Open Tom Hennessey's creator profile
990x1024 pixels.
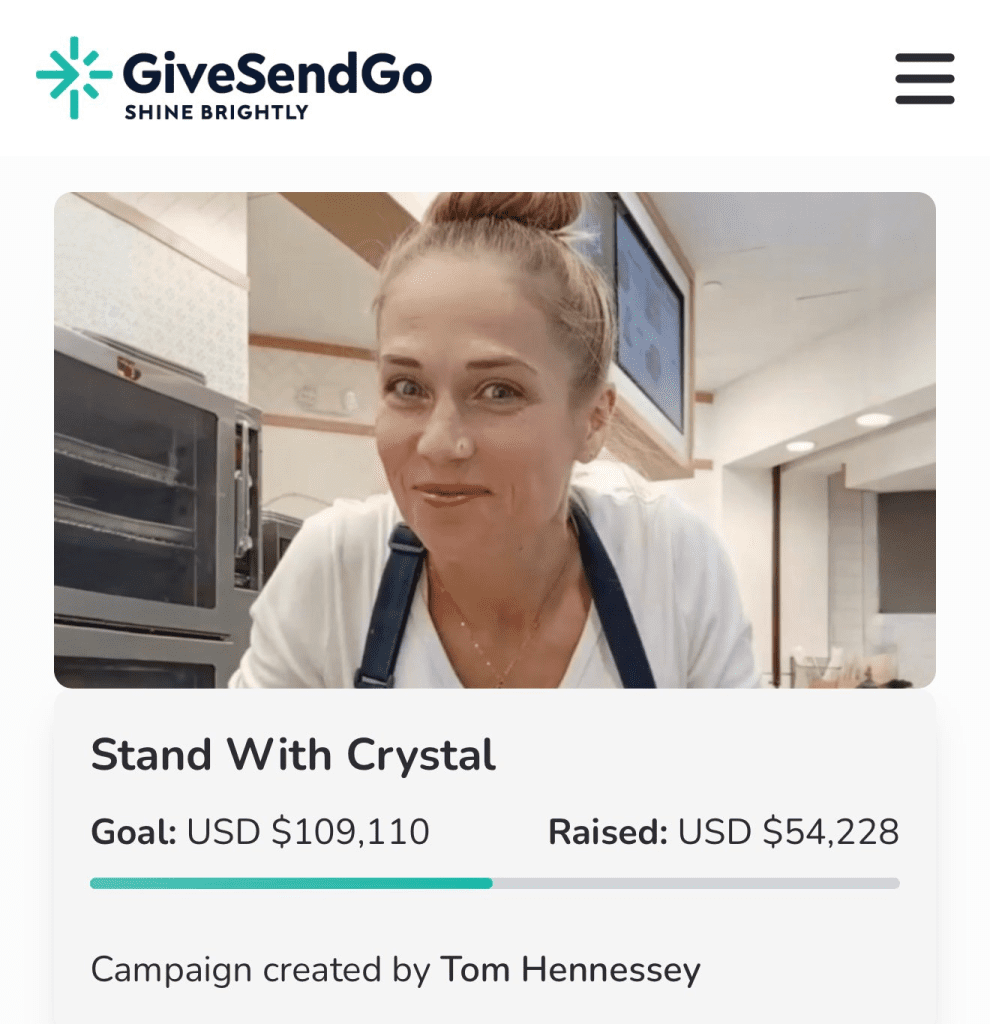coord(570,969)
